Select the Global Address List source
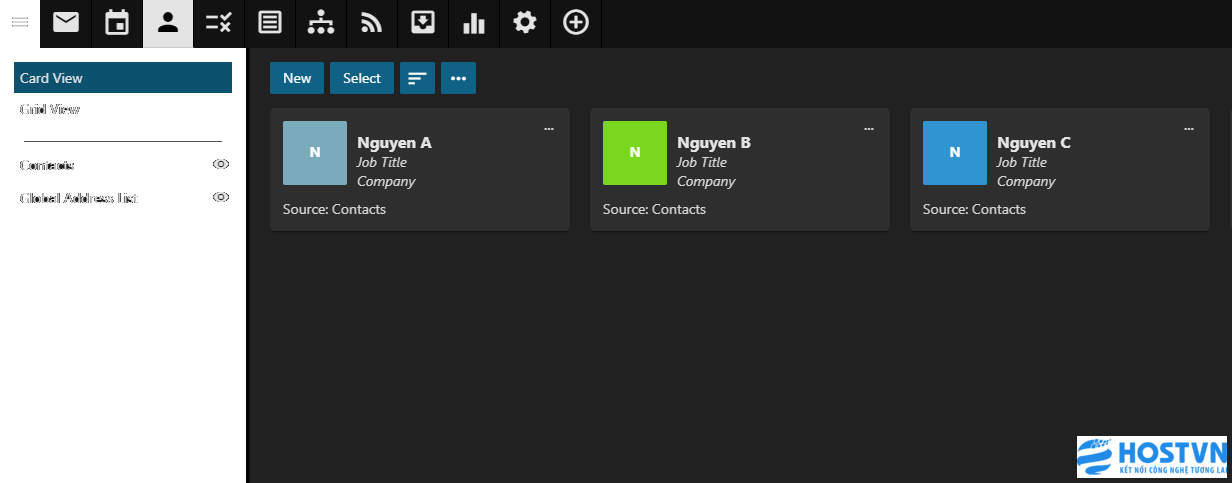 (x=79, y=198)
